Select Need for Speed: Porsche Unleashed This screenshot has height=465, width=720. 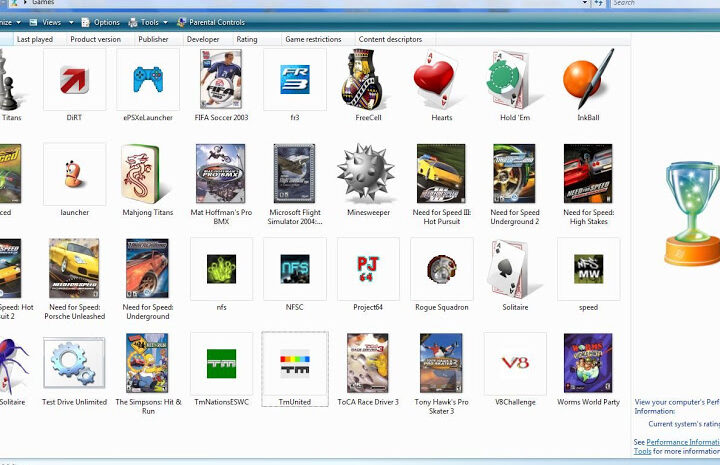coord(74,269)
